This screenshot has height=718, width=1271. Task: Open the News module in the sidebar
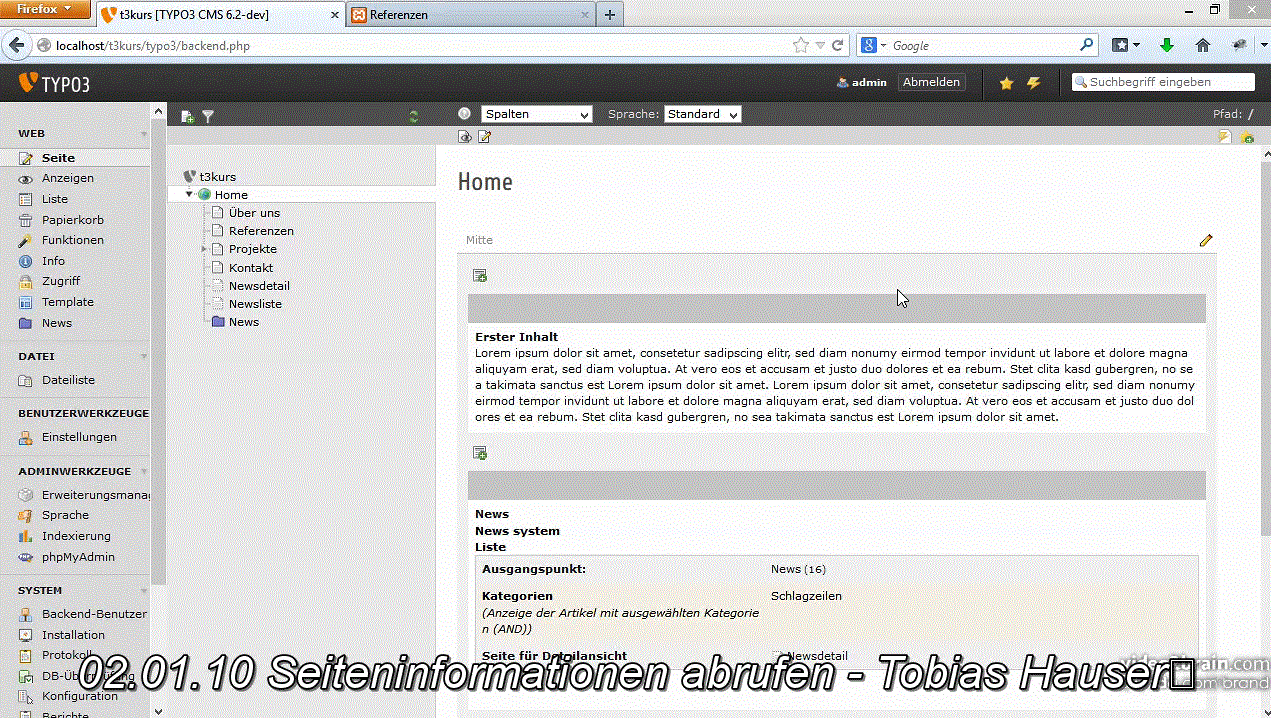[x=57, y=323]
